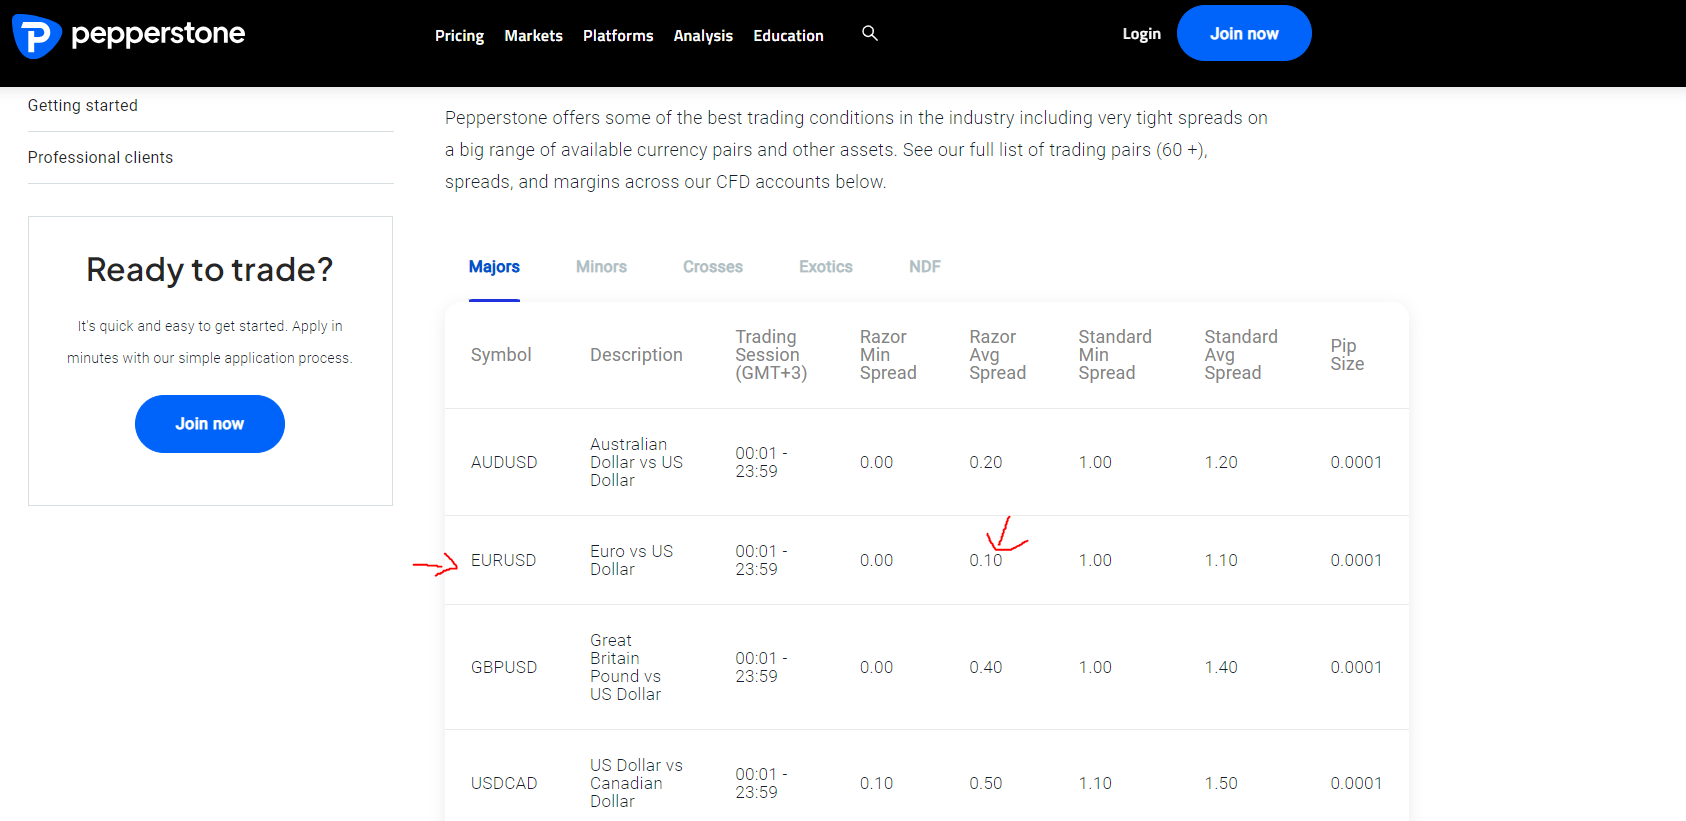Select the GBPUSD symbol cell
Viewport: 1686px width, 821px height.
click(504, 667)
